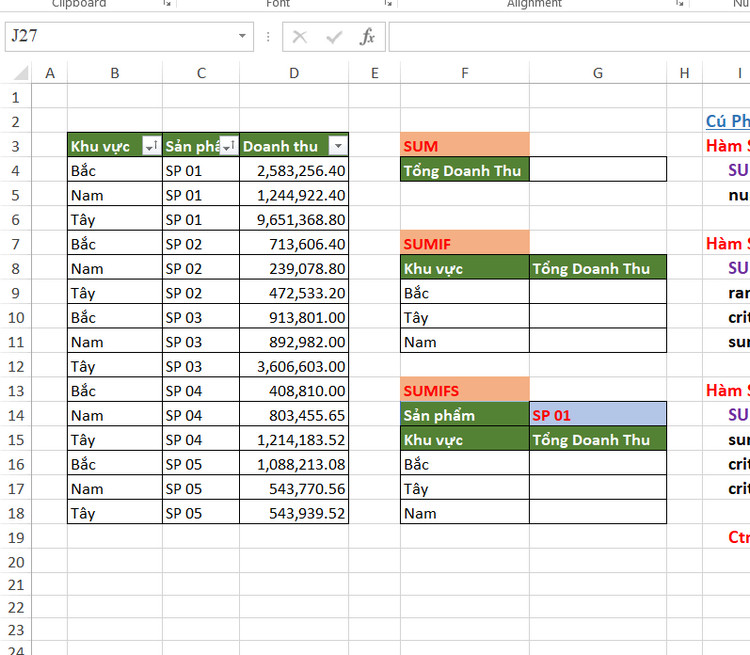Click cell with value 9,651,368.80
750x655 pixels.
[294, 219]
